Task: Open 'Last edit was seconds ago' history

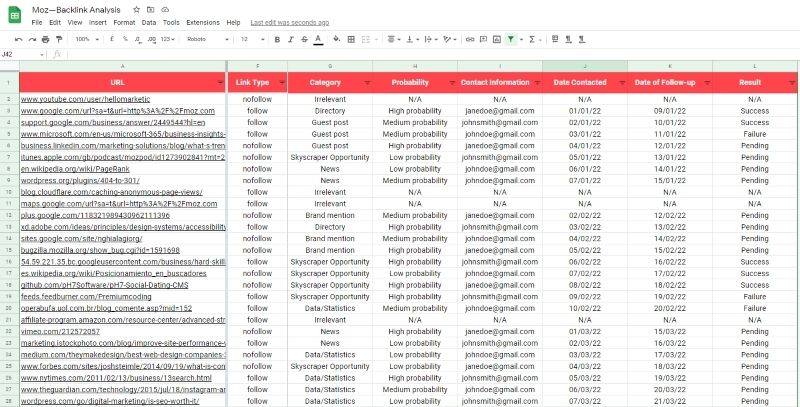Action: point(289,22)
